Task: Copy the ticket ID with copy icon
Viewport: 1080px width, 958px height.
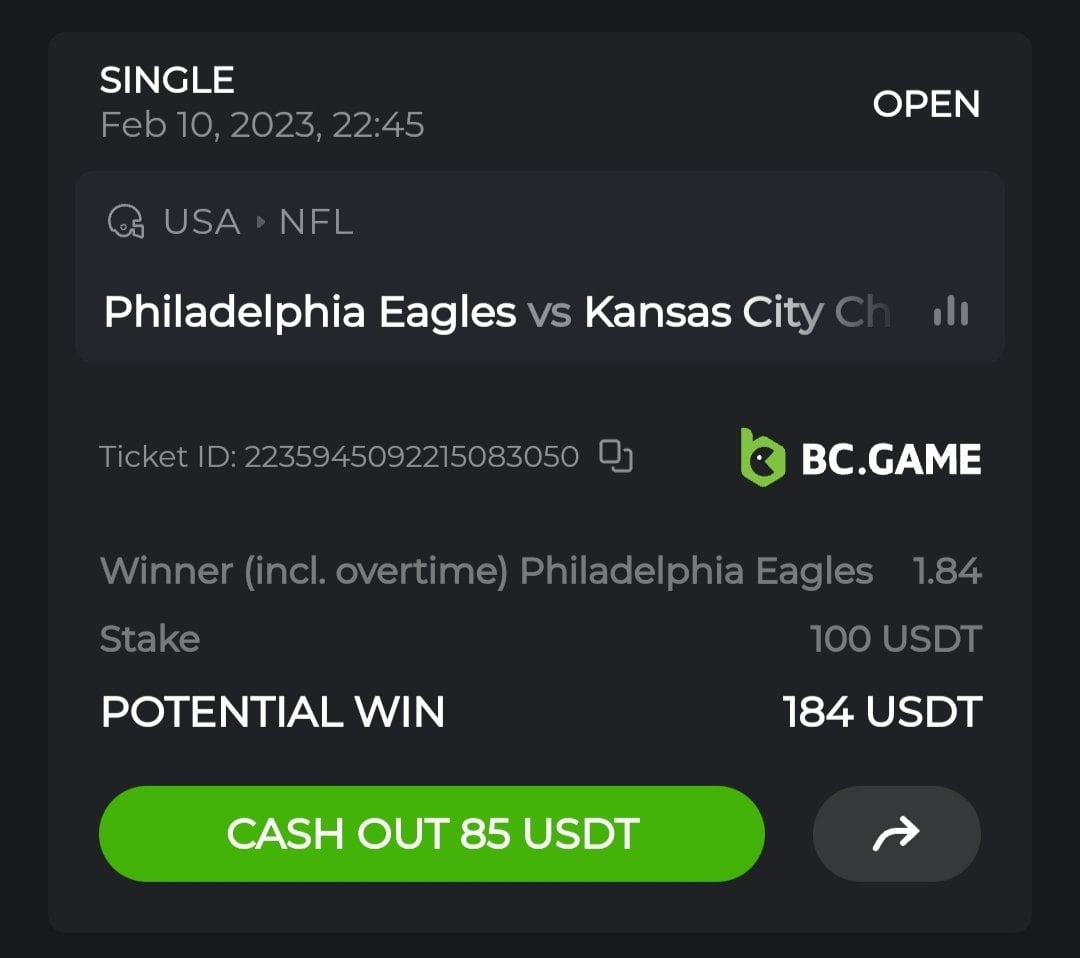Action: [616, 456]
